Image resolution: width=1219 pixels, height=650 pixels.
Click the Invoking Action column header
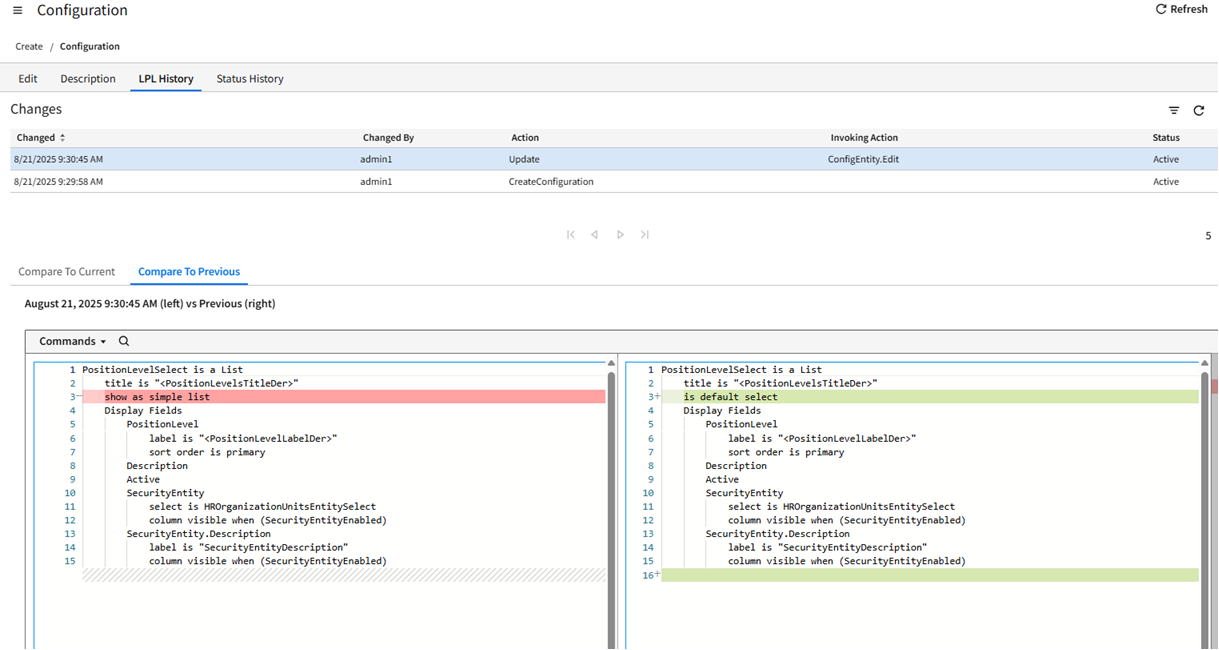pos(864,138)
